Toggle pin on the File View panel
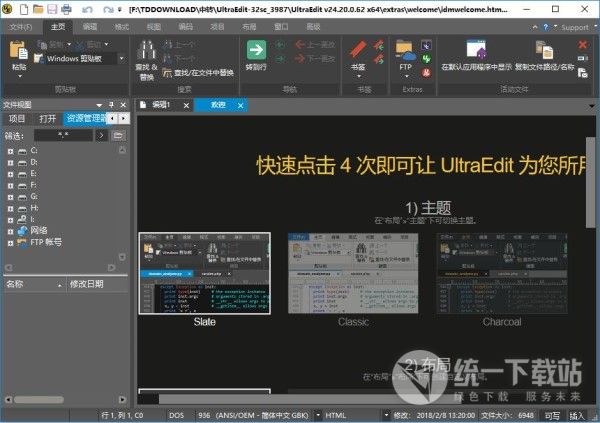The height and width of the screenshot is (423, 600). pyautogui.click(x=111, y=105)
